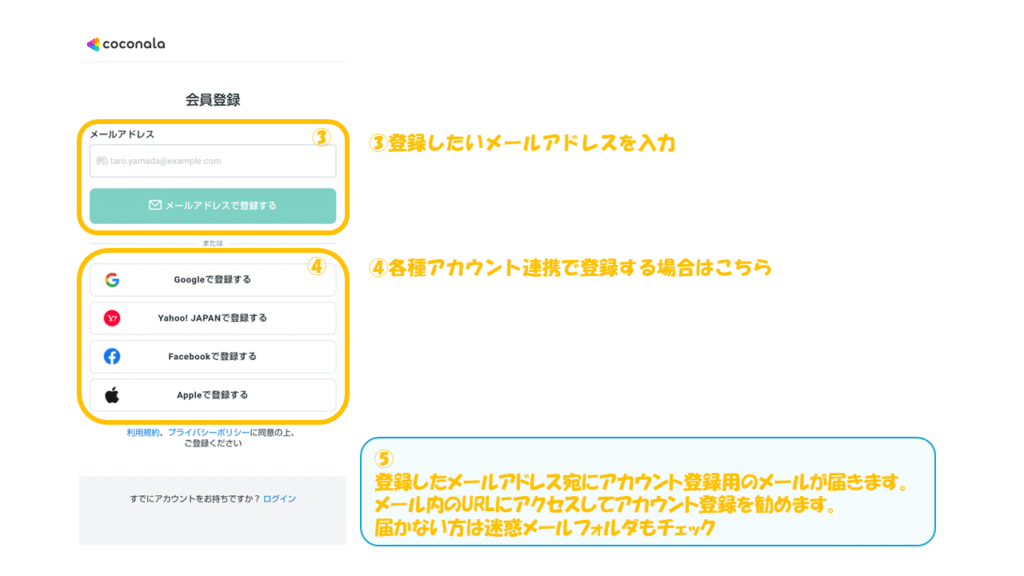Click the red Yahoo! JAPAN icon
Screen dimensions: 1024x576
tap(112, 318)
